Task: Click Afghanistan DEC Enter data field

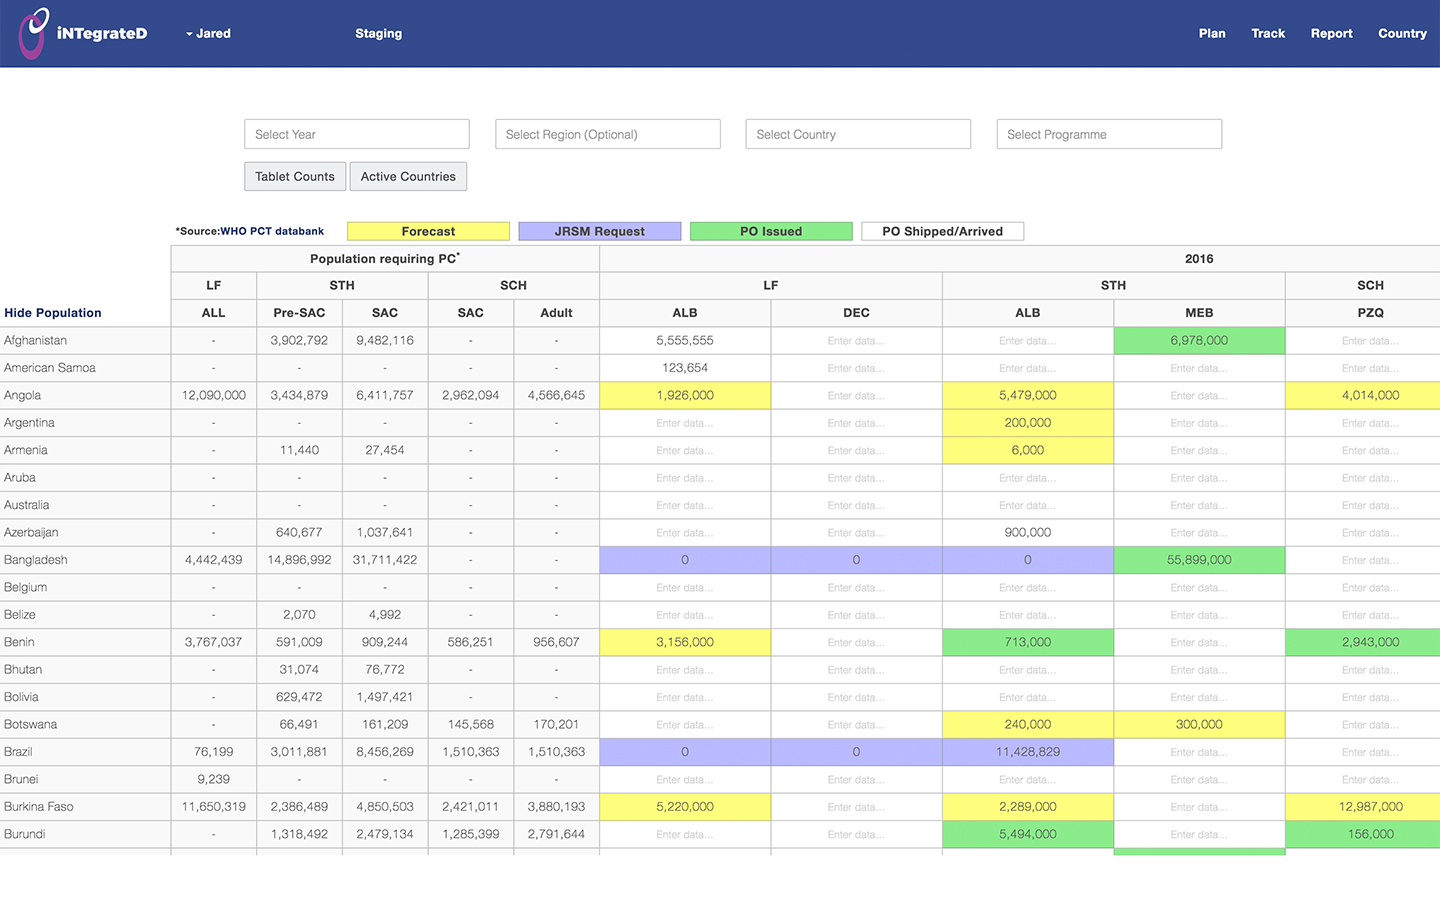Action: coord(856,341)
